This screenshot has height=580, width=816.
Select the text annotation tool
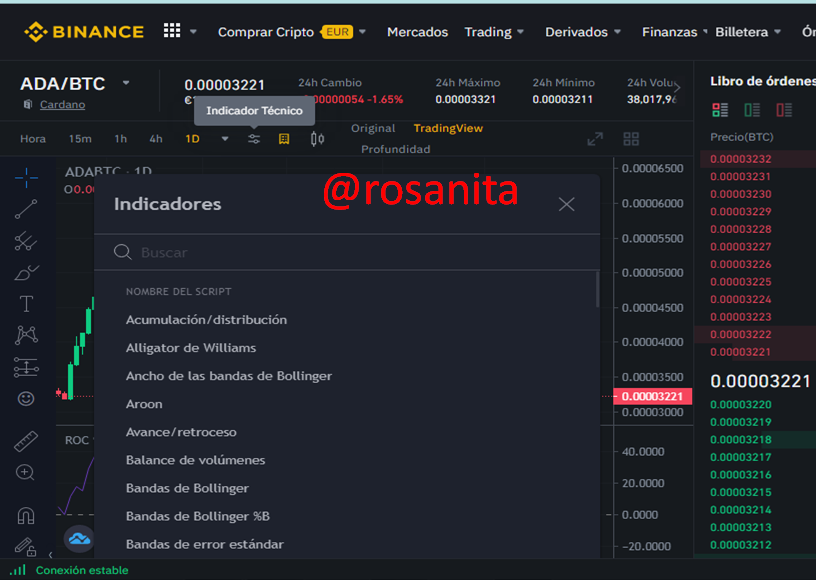pos(26,304)
